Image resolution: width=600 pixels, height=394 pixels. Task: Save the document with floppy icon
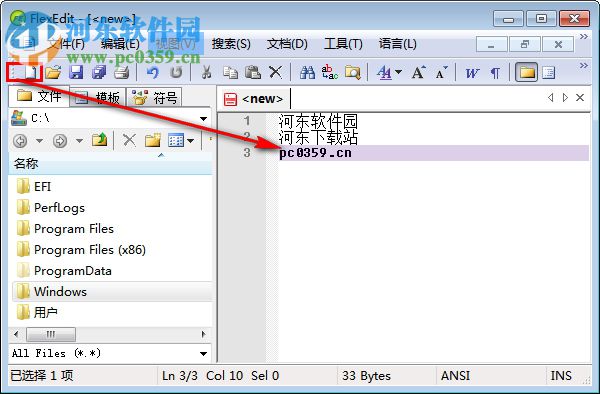click(x=76, y=72)
